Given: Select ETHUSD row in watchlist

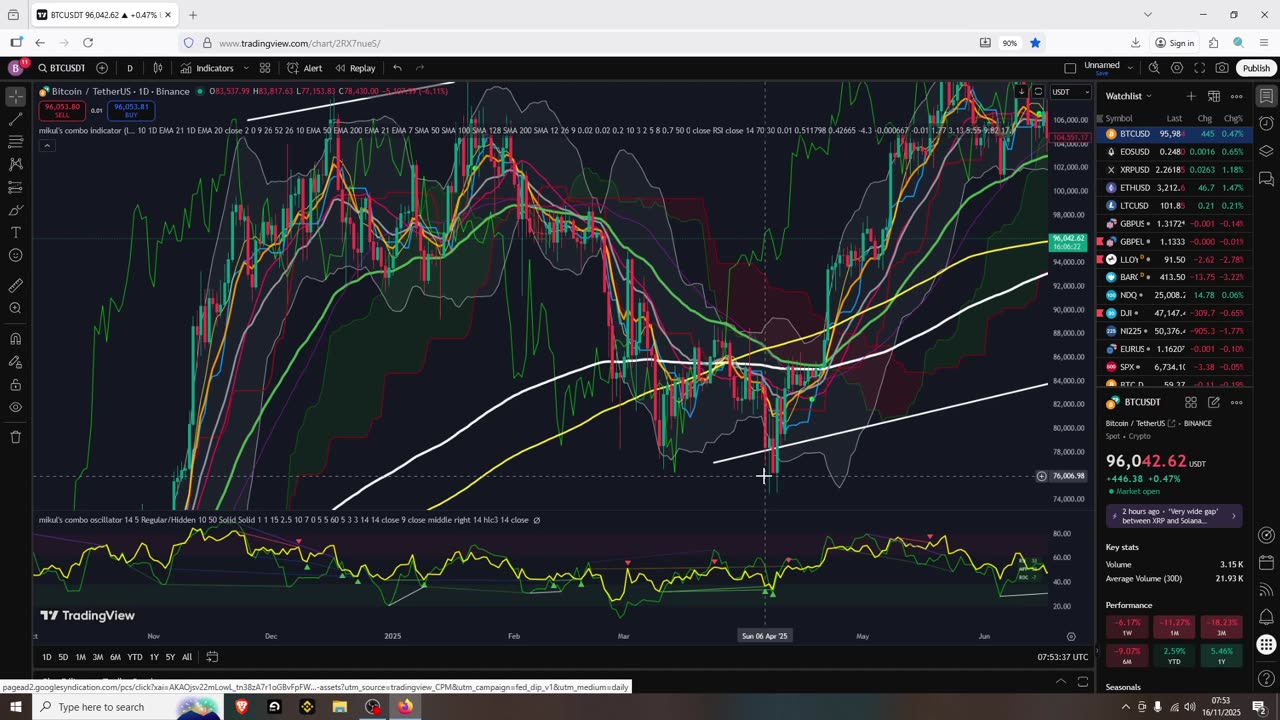Looking at the screenshot, I should 1174,188.
